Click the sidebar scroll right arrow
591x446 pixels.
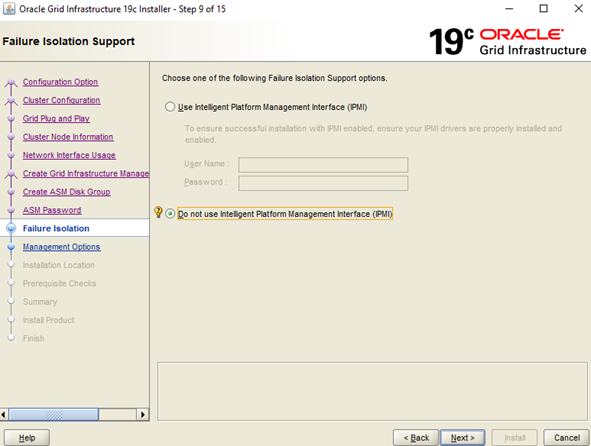[x=142, y=415]
